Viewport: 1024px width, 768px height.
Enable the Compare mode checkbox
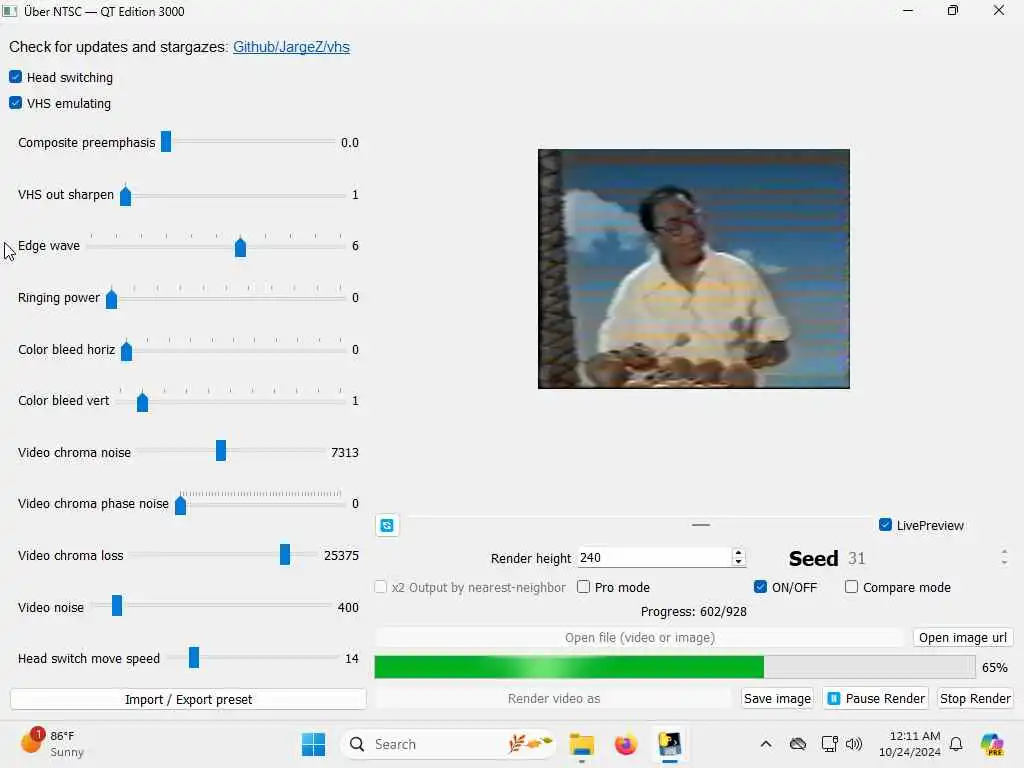point(852,587)
